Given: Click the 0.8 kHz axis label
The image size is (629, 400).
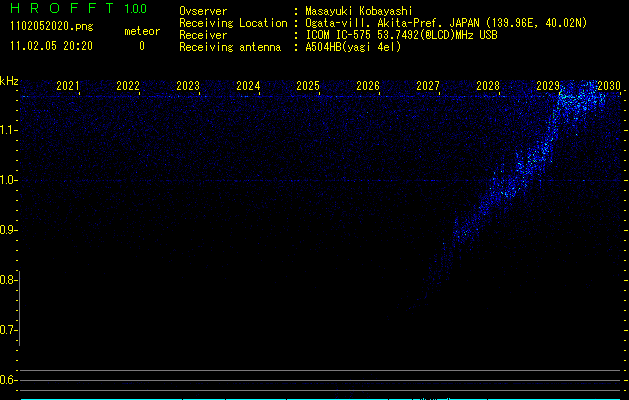Looking at the screenshot, I should tap(9, 280).
